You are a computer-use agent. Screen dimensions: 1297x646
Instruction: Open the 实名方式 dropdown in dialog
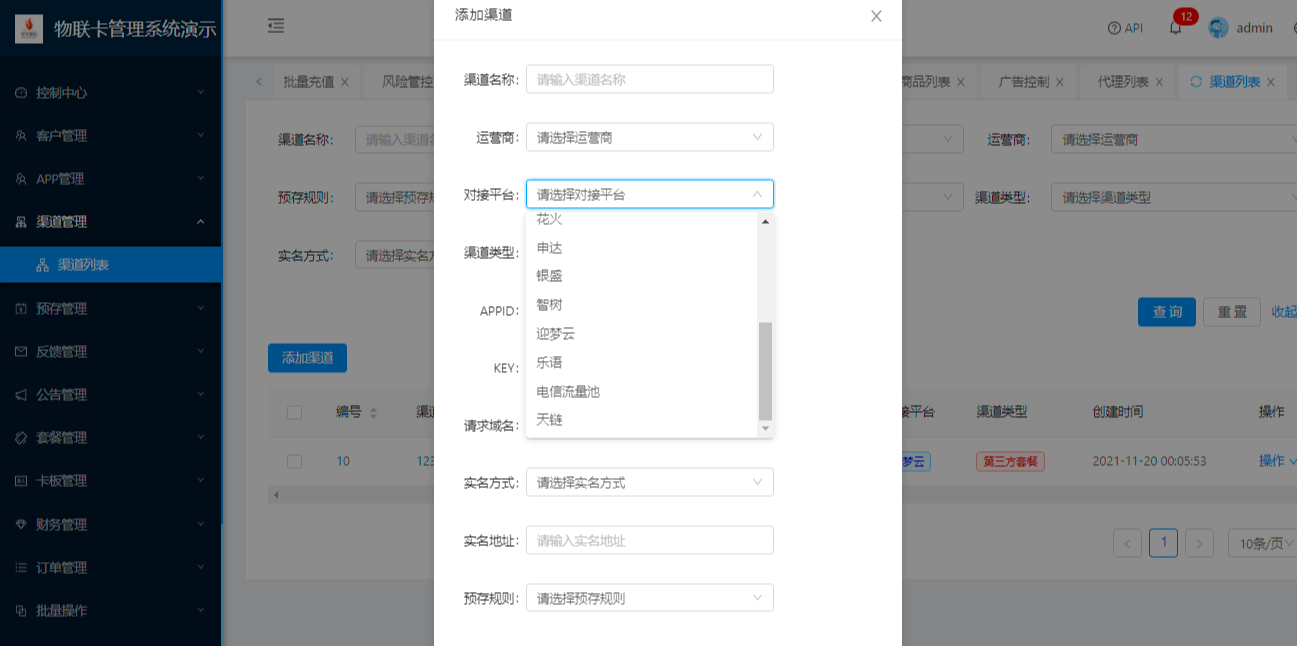pos(650,482)
